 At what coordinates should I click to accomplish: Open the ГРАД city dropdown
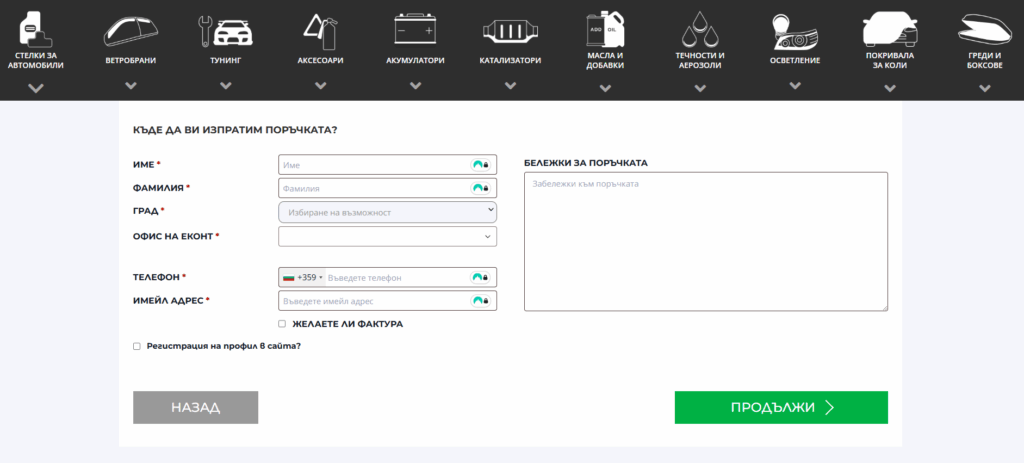(387, 212)
